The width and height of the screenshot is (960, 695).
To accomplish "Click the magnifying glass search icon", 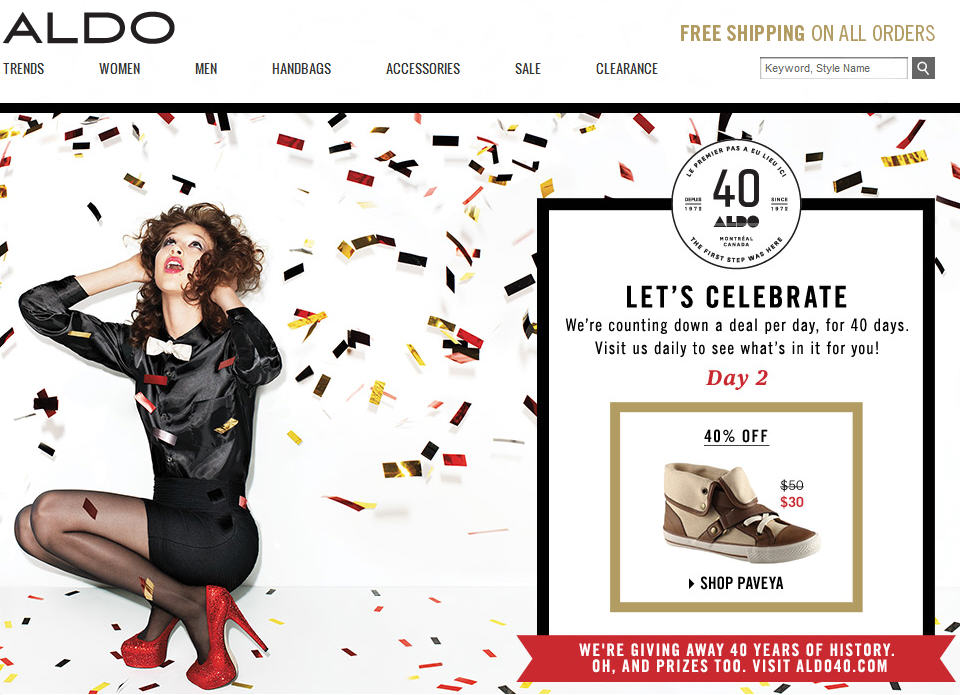I will tap(923, 68).
